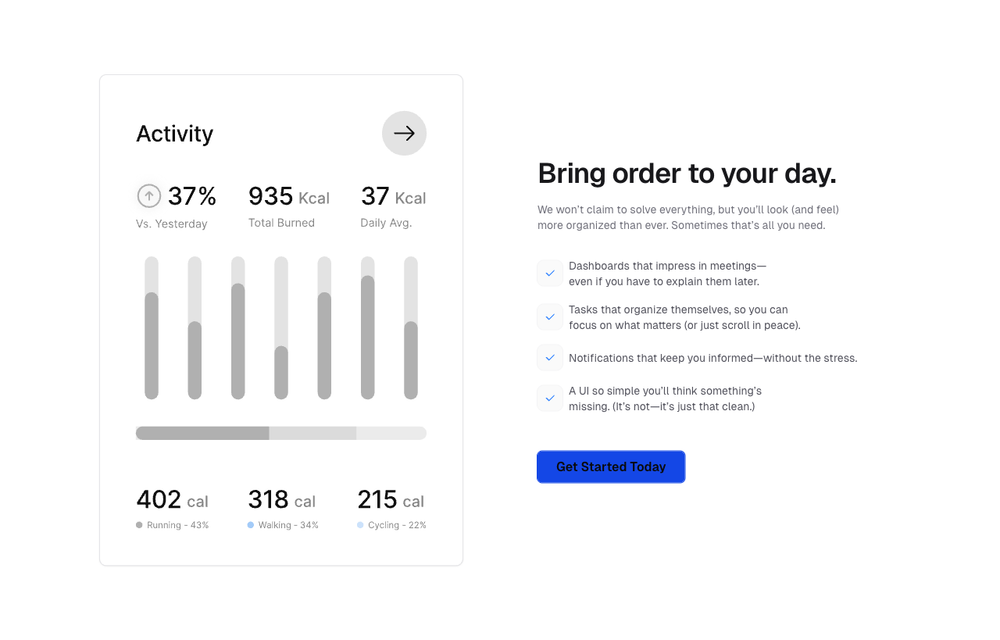The height and width of the screenshot is (640, 1000).
Task: Select the first vertical bar in the chart
Action: tap(151, 345)
